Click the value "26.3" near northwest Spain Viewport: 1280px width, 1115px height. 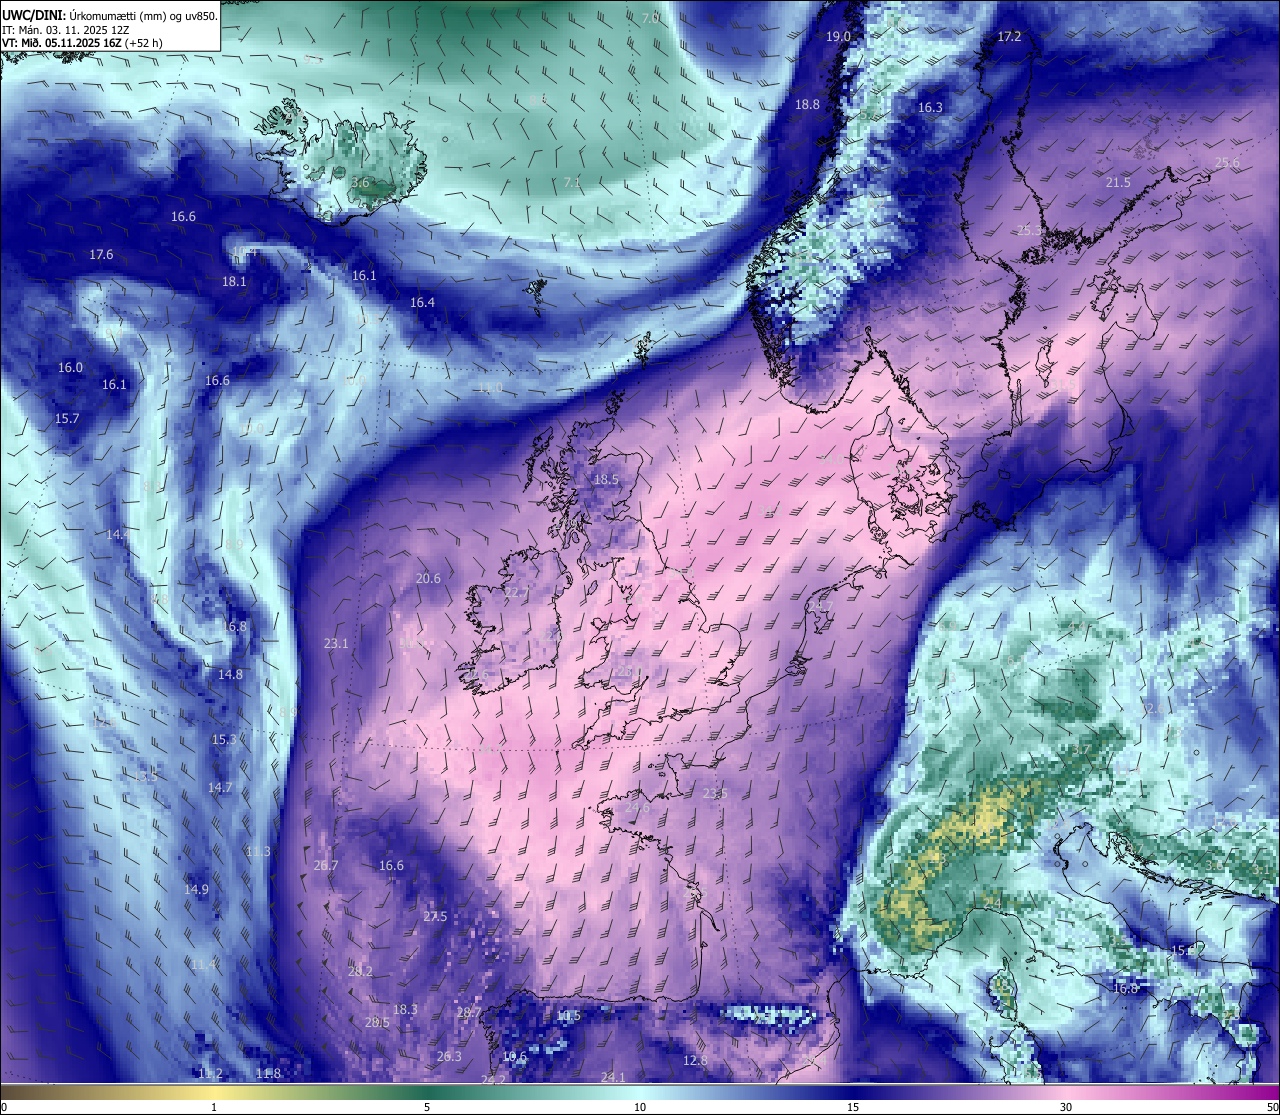tap(449, 1056)
